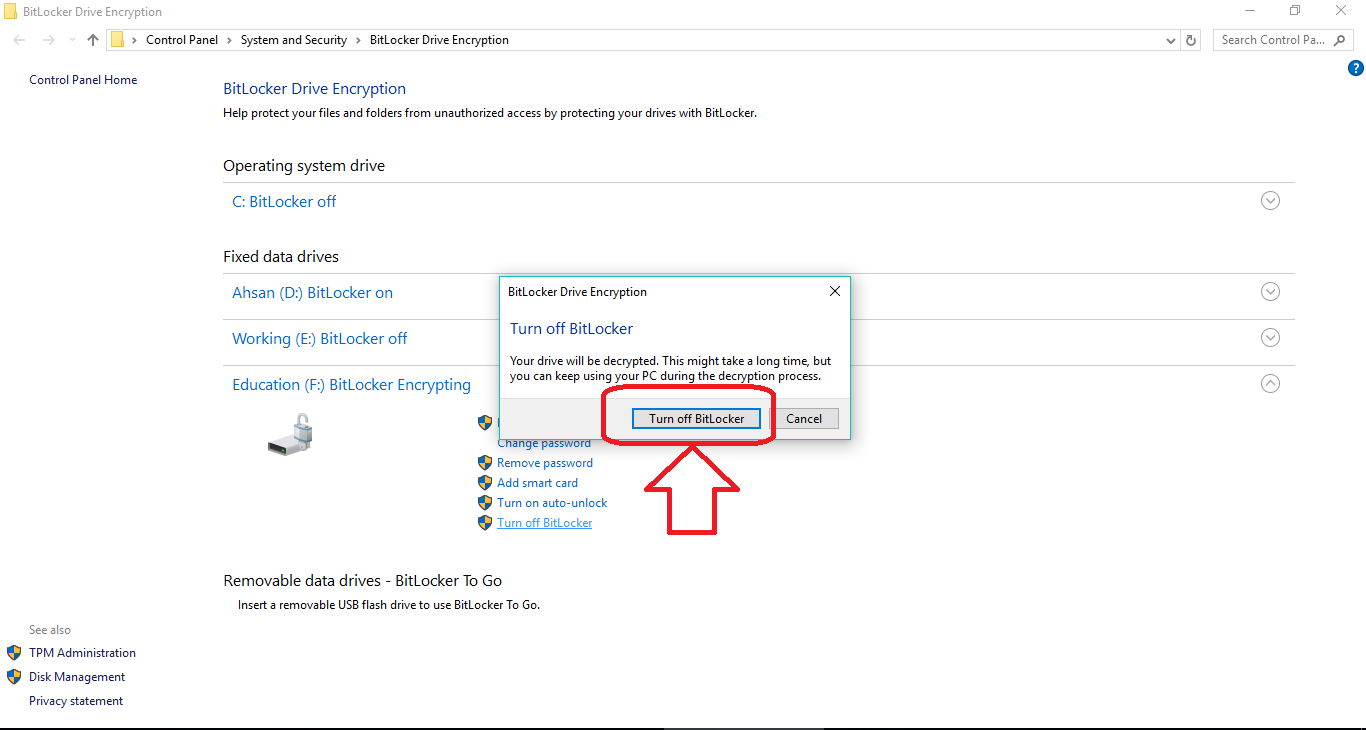The width and height of the screenshot is (1366, 730).
Task: Click the folder icon in the address bar
Action: [x=117, y=40]
